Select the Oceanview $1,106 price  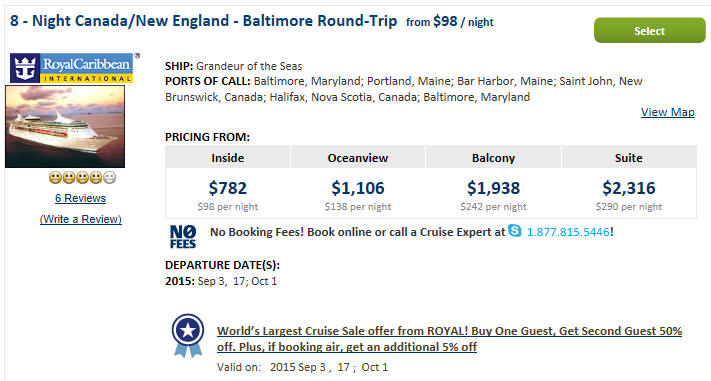coord(358,188)
